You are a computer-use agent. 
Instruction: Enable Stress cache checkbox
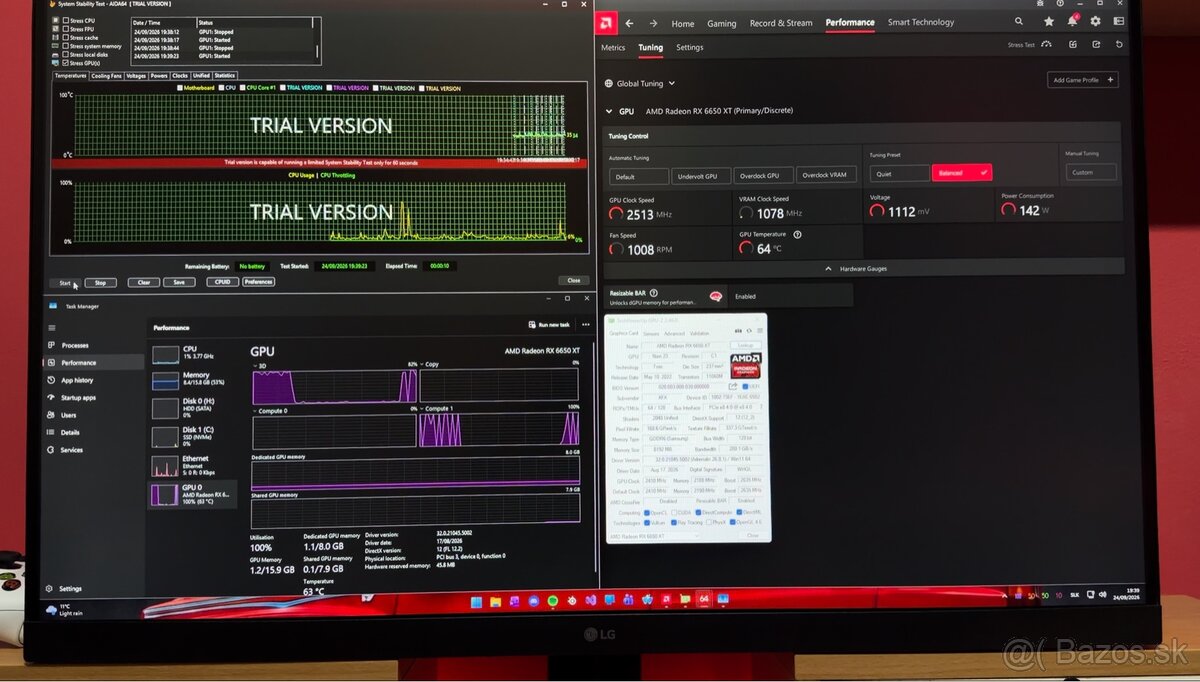67,37
